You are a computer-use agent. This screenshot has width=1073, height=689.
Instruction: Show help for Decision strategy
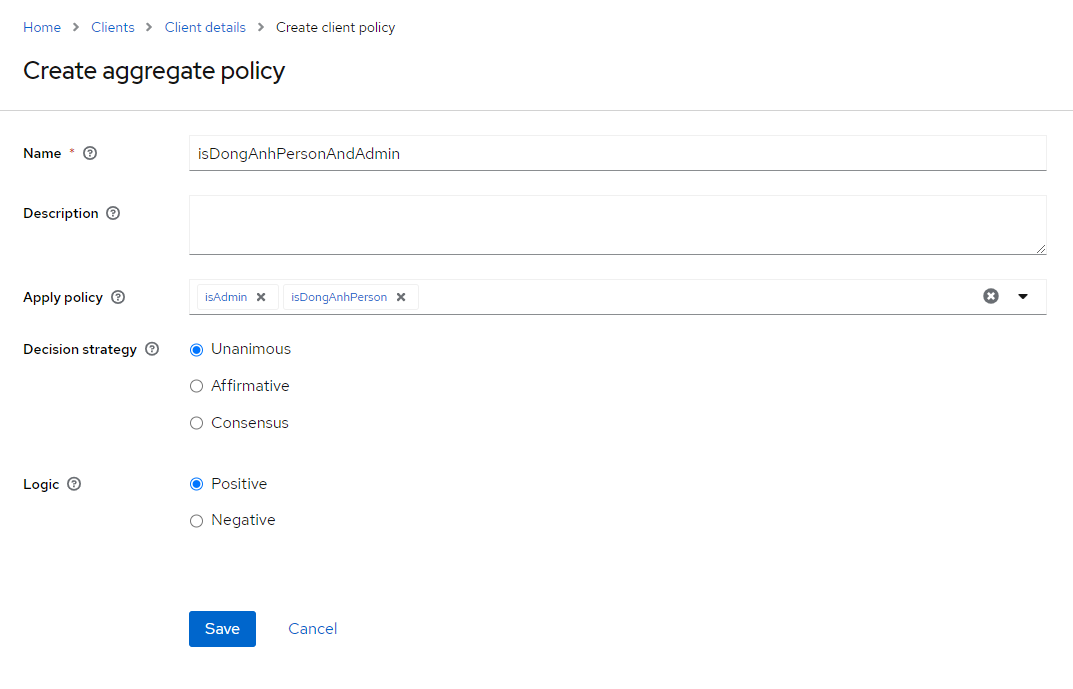[x=152, y=349]
